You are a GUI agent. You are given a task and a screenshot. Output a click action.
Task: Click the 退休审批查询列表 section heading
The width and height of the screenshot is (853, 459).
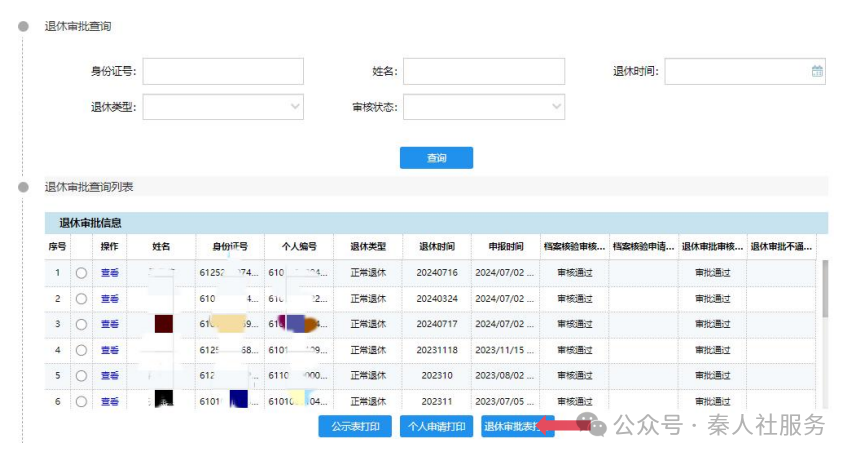pos(89,187)
